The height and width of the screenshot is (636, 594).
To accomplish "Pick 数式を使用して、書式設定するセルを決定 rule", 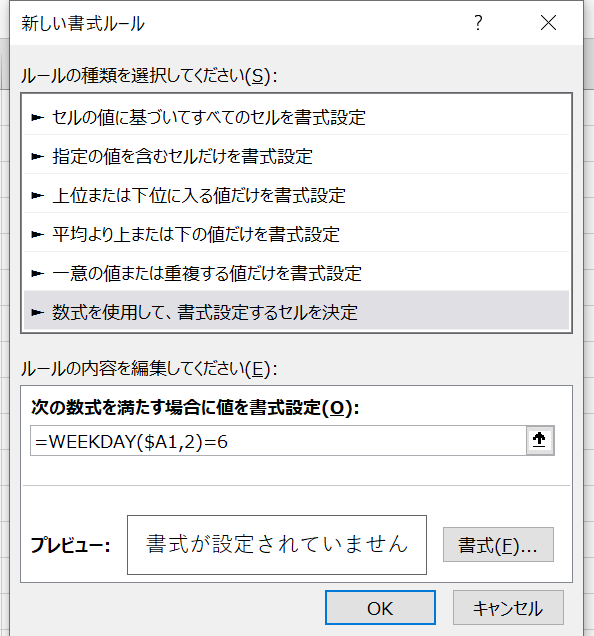I will pyautogui.click(x=296, y=311).
